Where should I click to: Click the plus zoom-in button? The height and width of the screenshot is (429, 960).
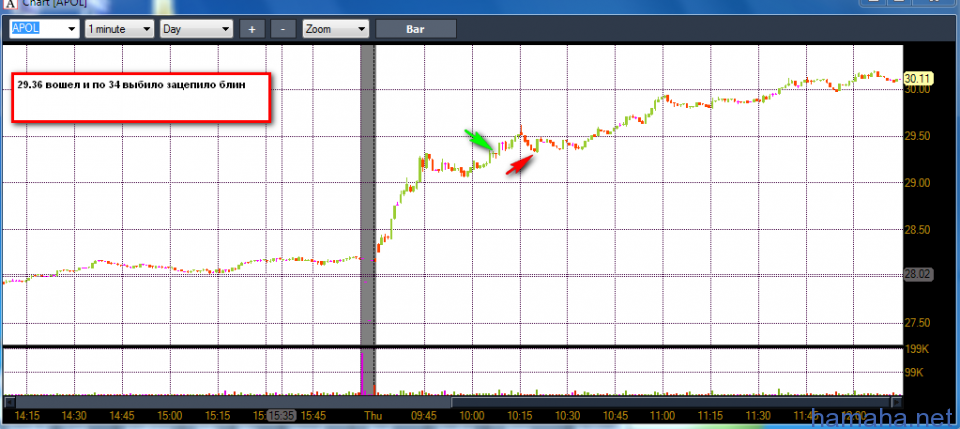pyautogui.click(x=252, y=29)
